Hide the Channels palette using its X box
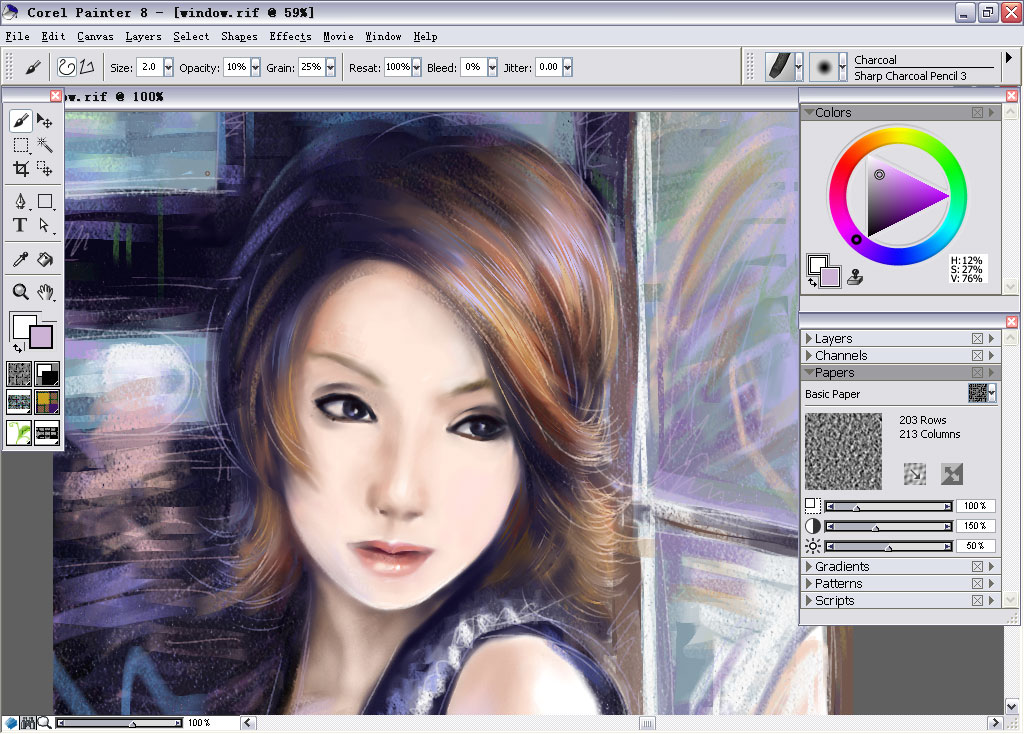Image resolution: width=1024 pixels, height=734 pixels. click(977, 355)
